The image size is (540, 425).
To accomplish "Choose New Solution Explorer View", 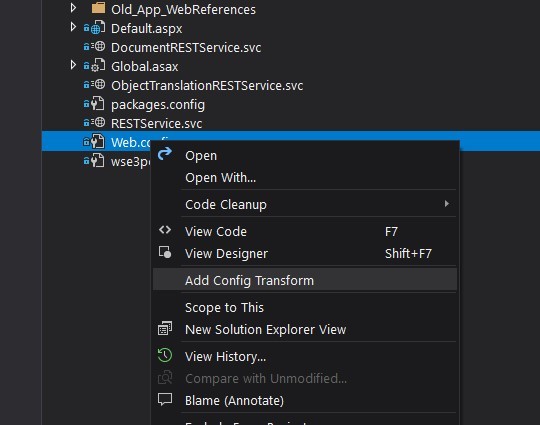I will (305, 329).
